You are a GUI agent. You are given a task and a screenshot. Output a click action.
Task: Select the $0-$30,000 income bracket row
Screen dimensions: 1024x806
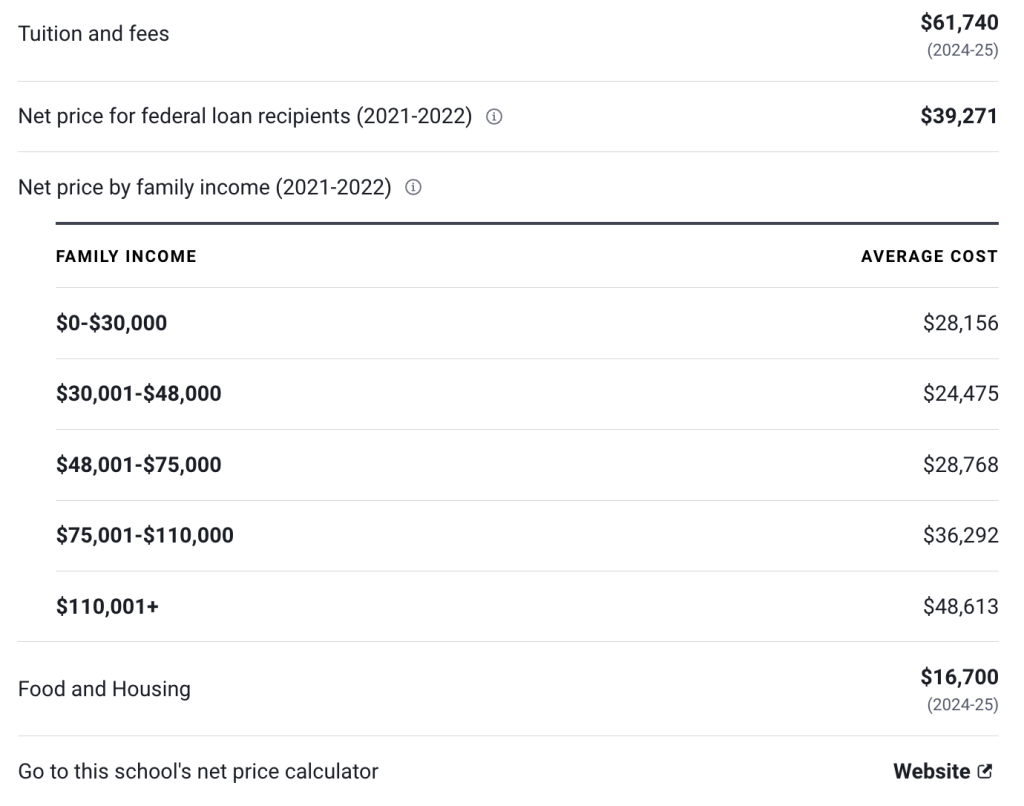pos(110,323)
